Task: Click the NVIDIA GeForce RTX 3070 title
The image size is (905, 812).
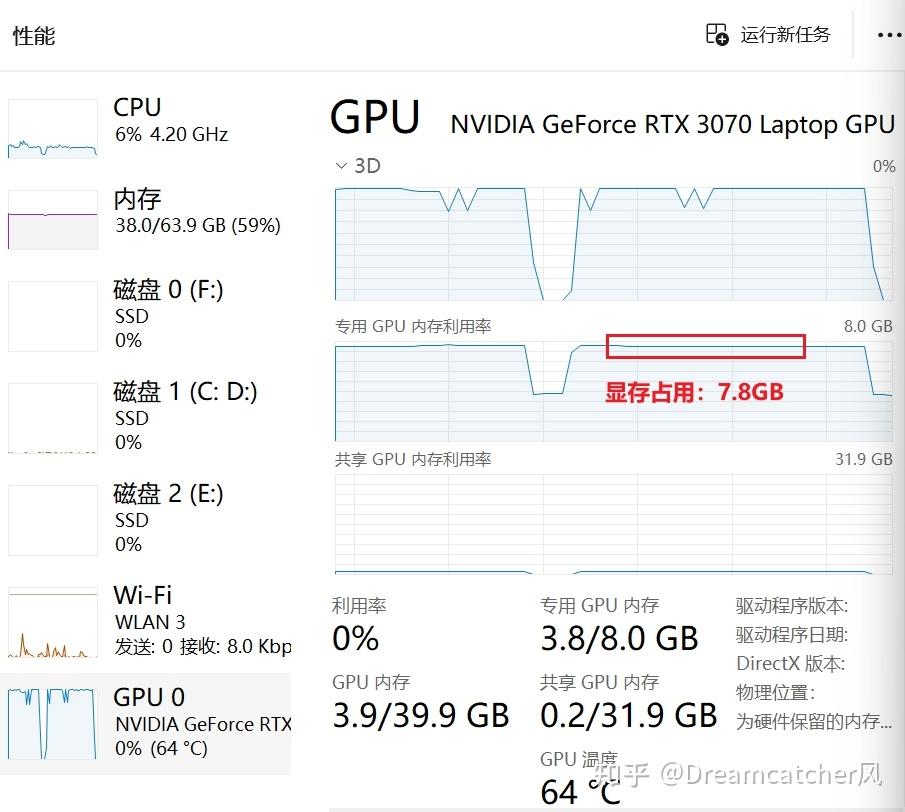Action: click(672, 124)
